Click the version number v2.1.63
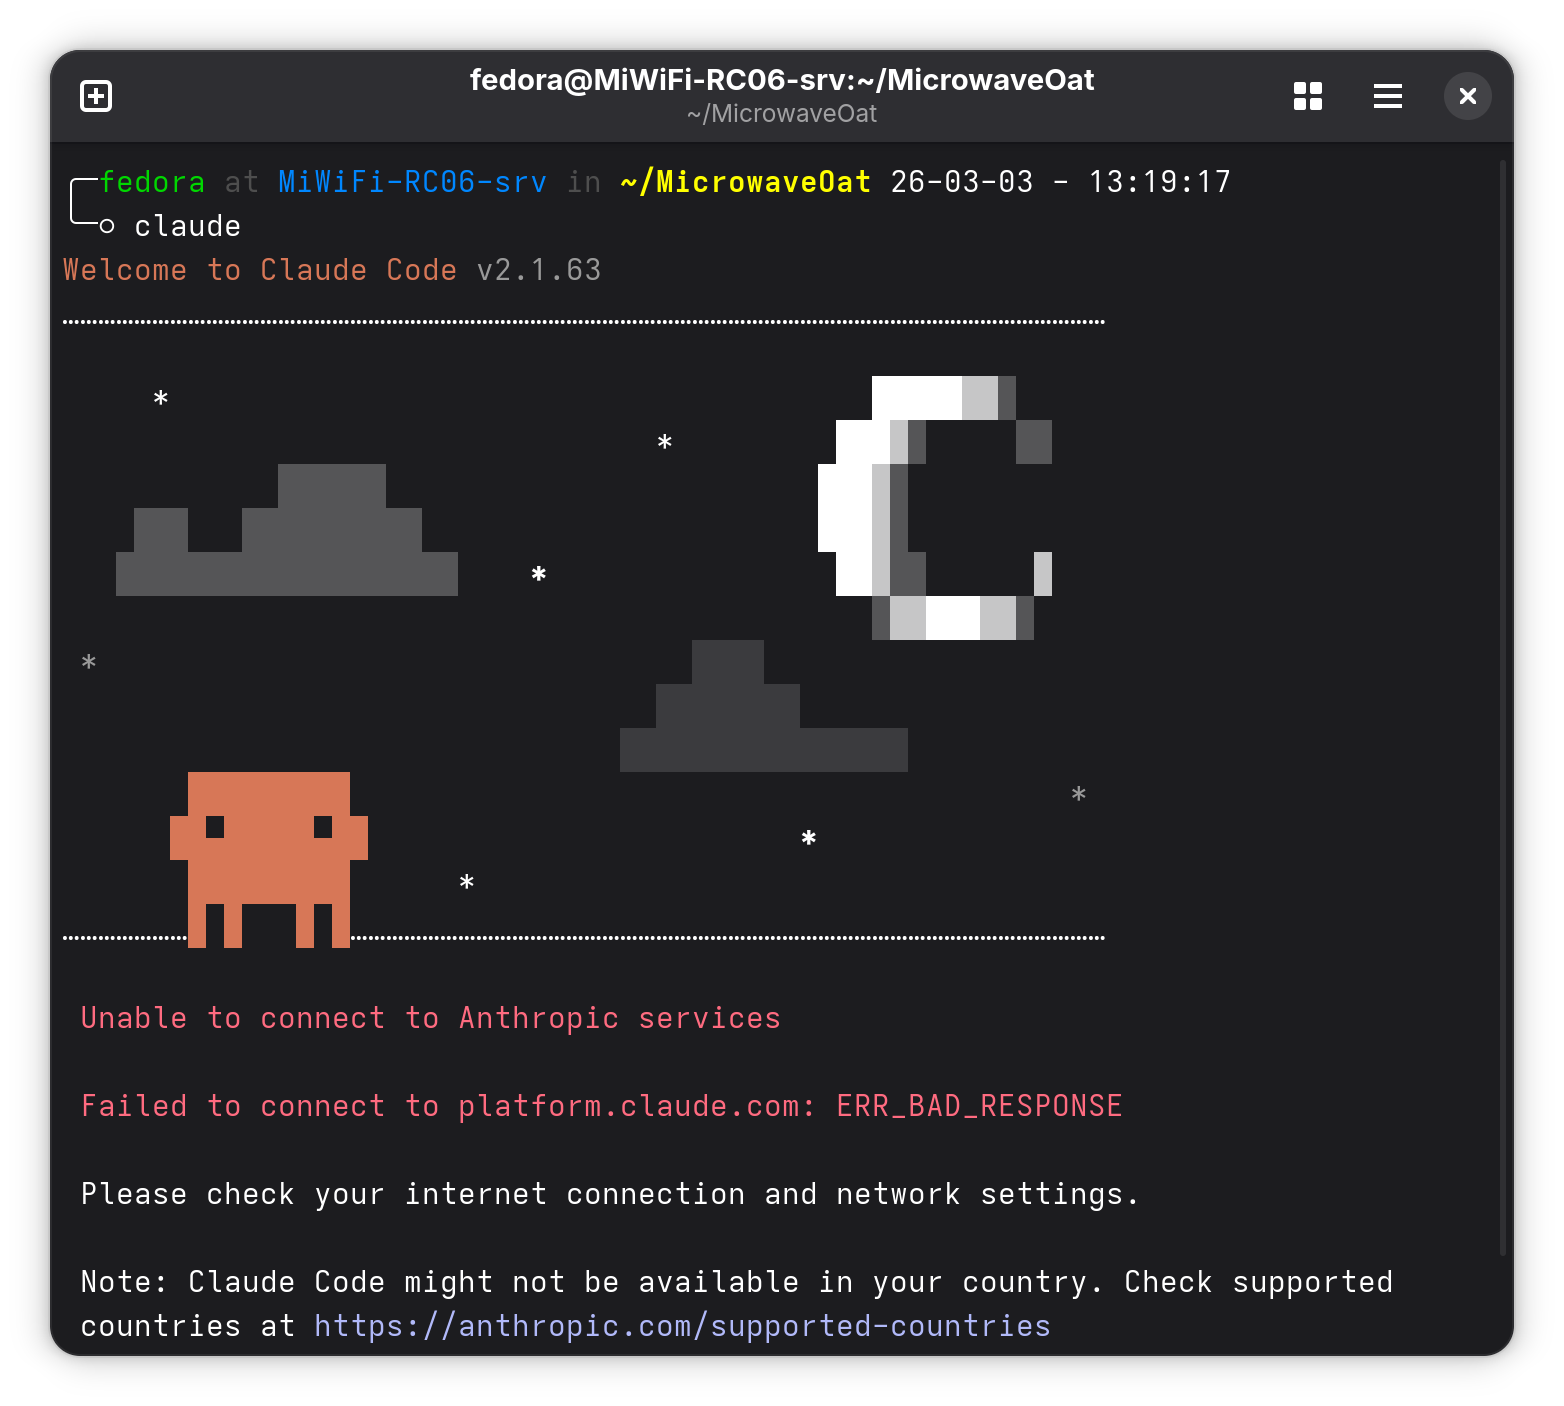 (539, 270)
